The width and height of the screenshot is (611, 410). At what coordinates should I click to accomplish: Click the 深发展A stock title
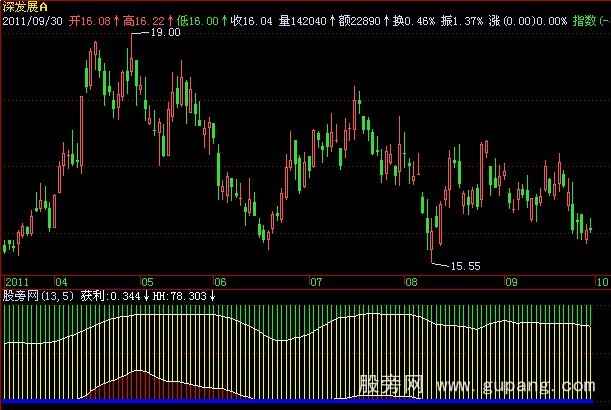pyautogui.click(x=23, y=7)
